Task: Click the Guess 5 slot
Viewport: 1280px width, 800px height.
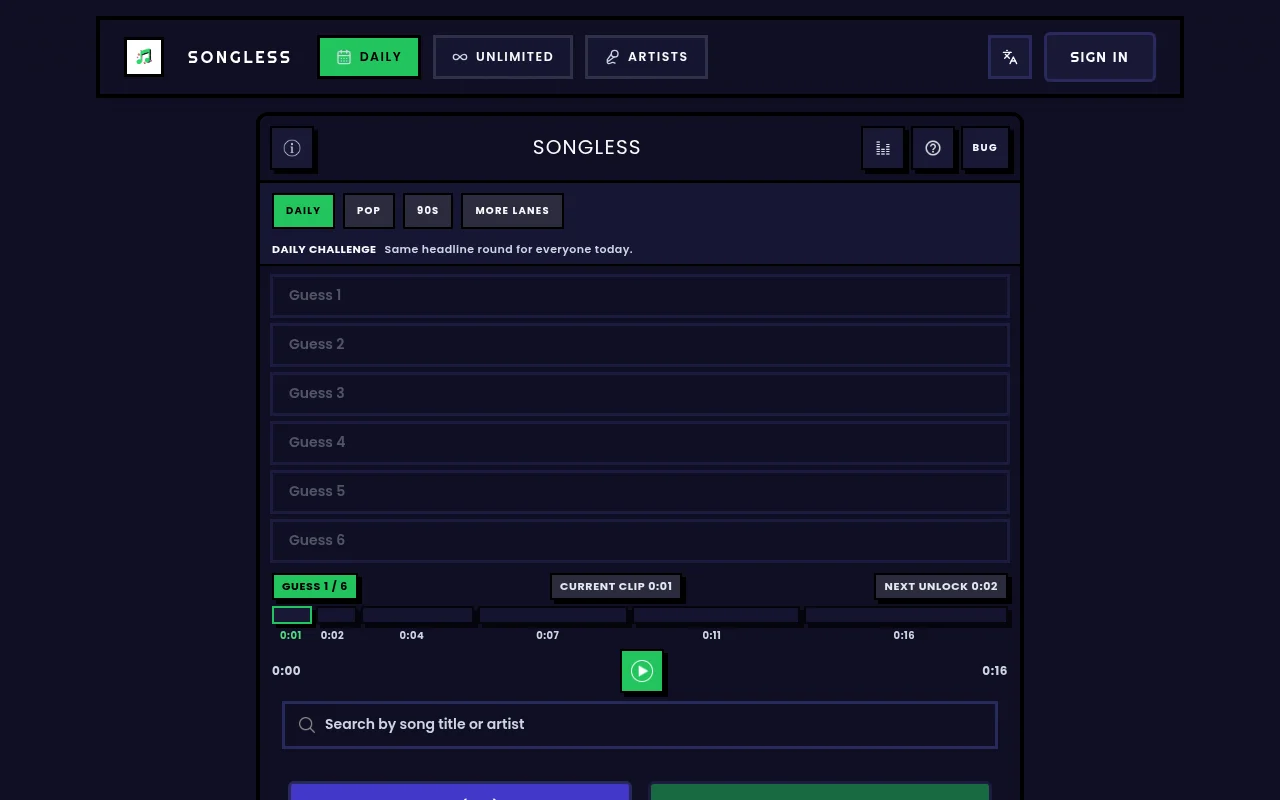Action: coord(640,492)
